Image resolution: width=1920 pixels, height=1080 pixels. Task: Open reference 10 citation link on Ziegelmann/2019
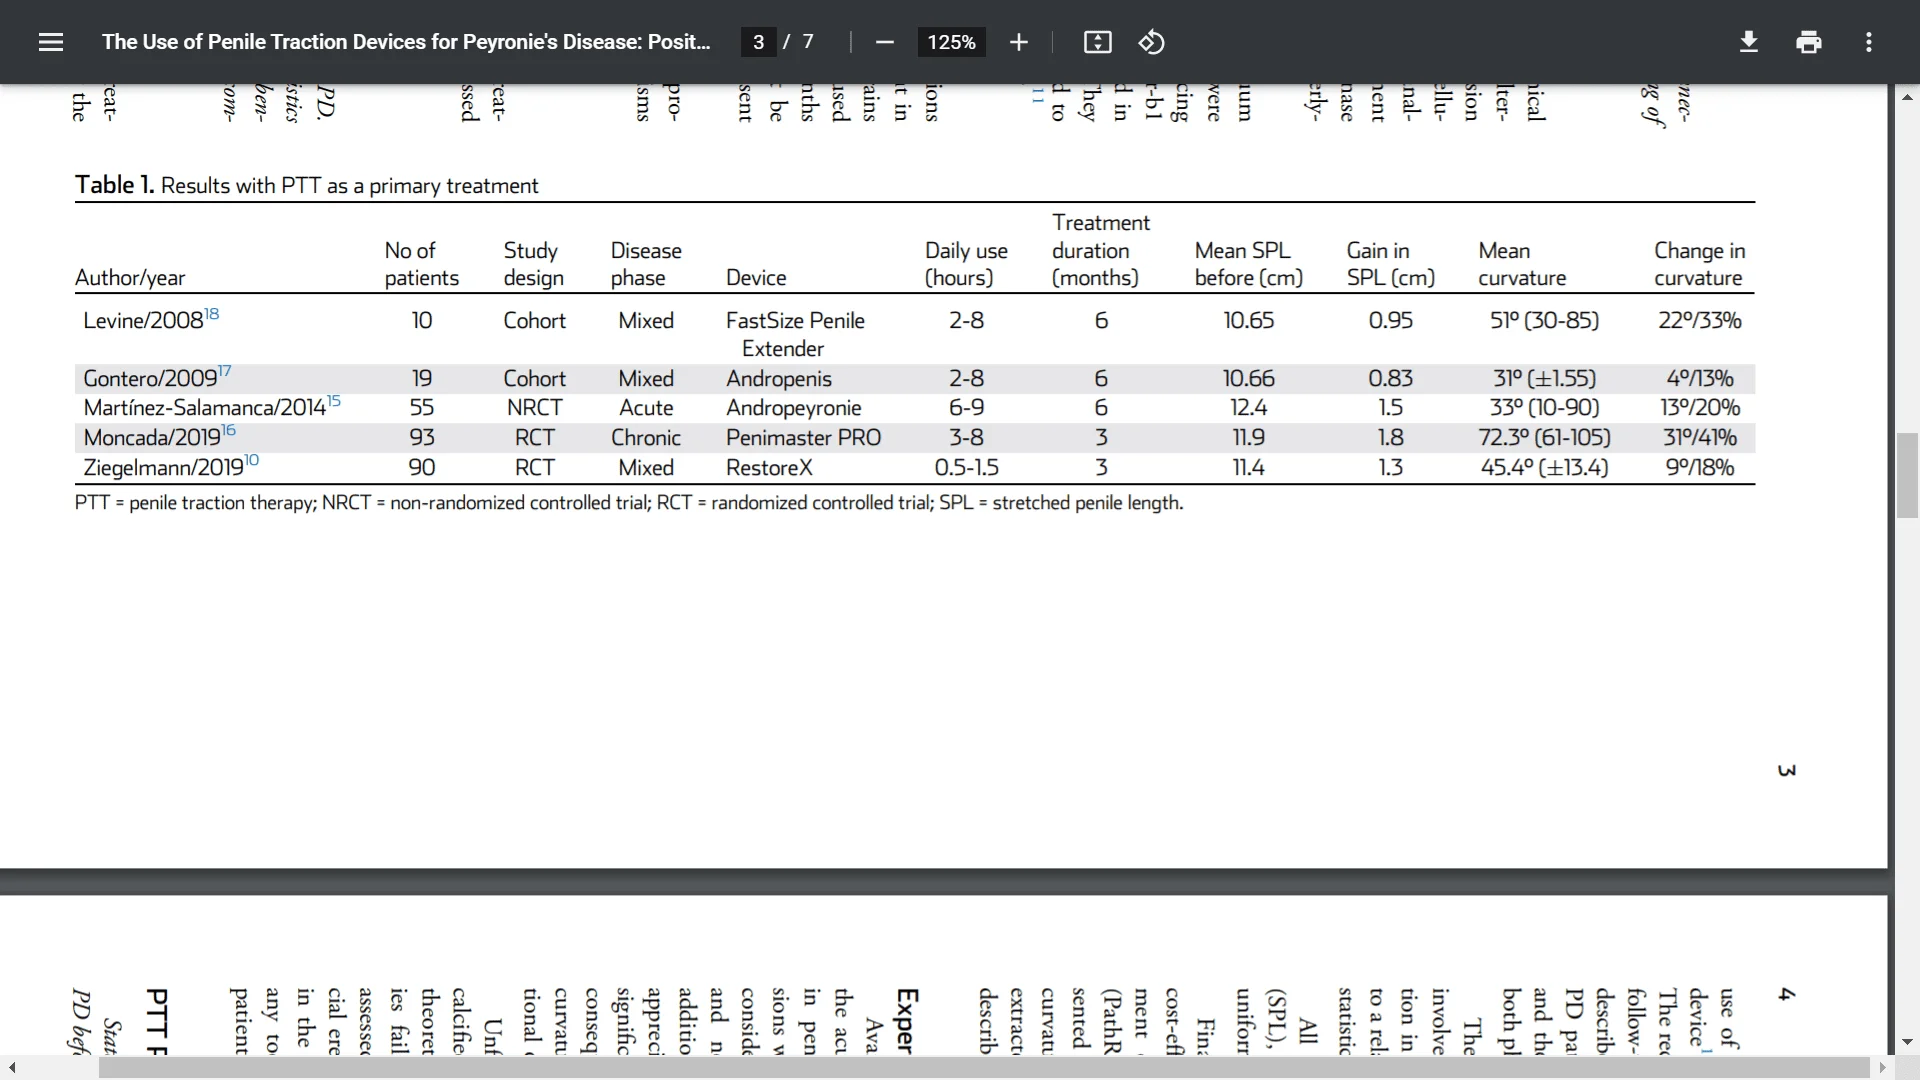[252, 461]
